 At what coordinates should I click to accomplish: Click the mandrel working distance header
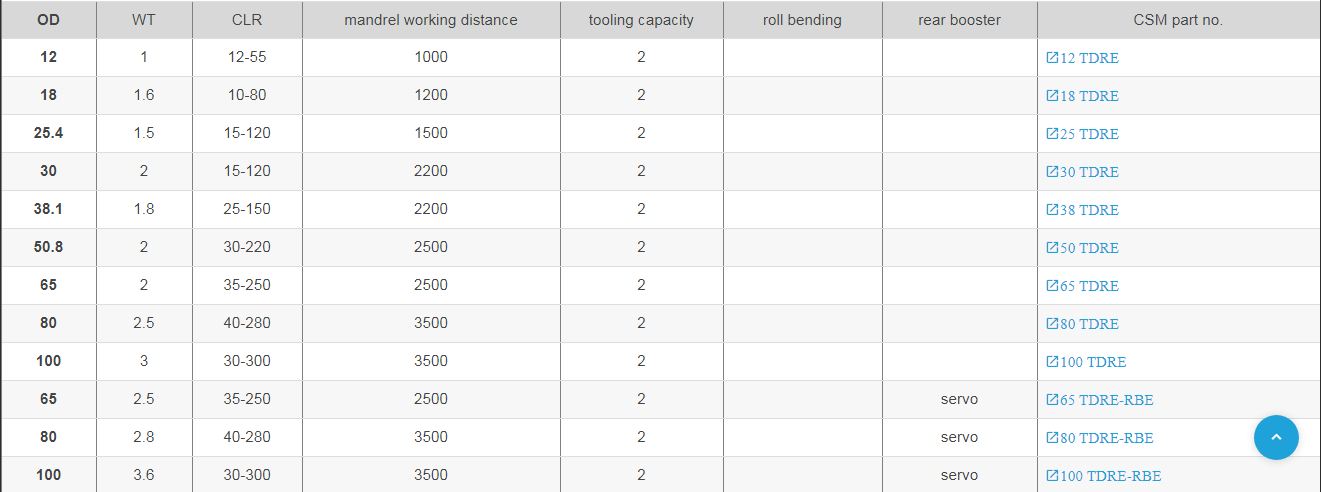[x=431, y=20]
